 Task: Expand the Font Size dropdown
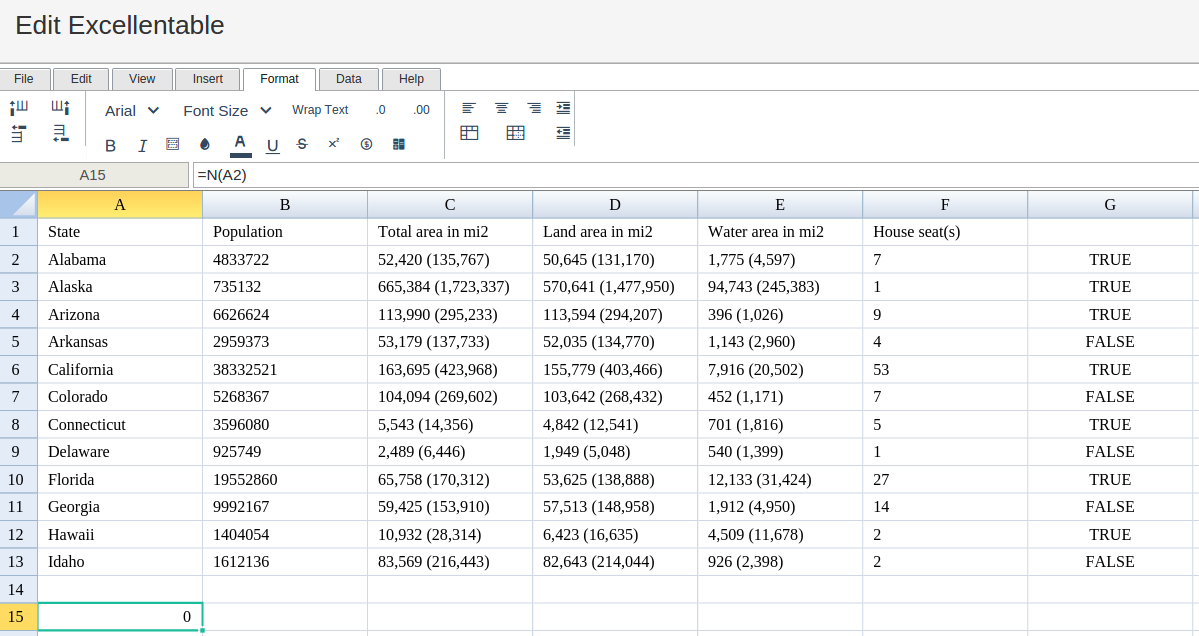click(227, 110)
